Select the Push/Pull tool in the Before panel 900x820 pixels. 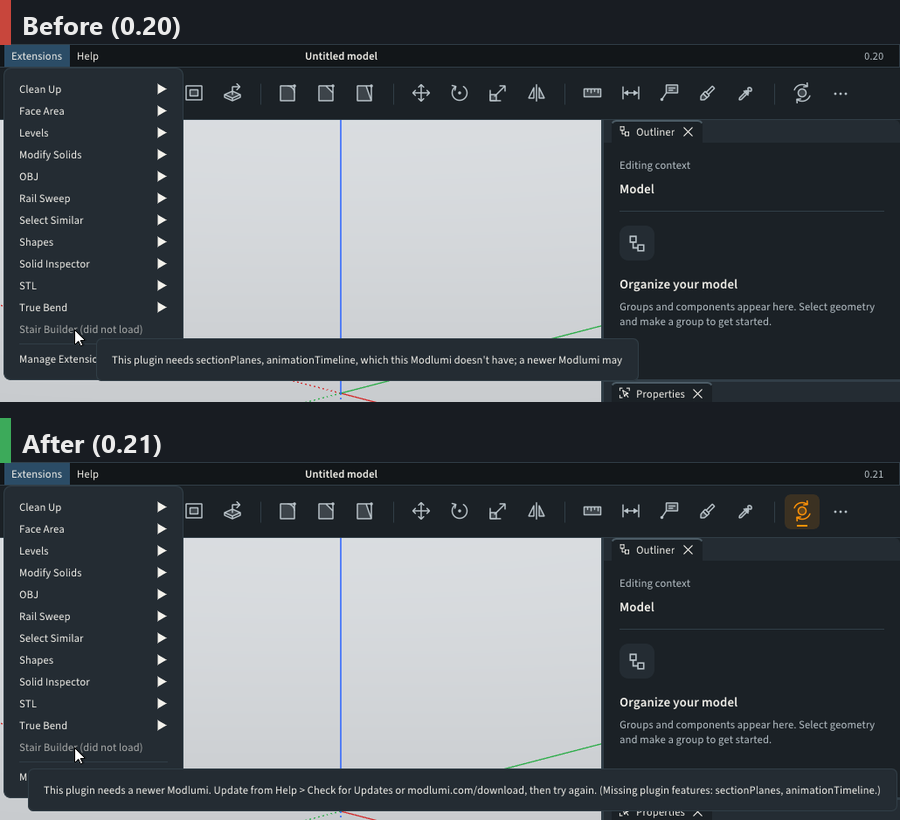[x=232, y=93]
